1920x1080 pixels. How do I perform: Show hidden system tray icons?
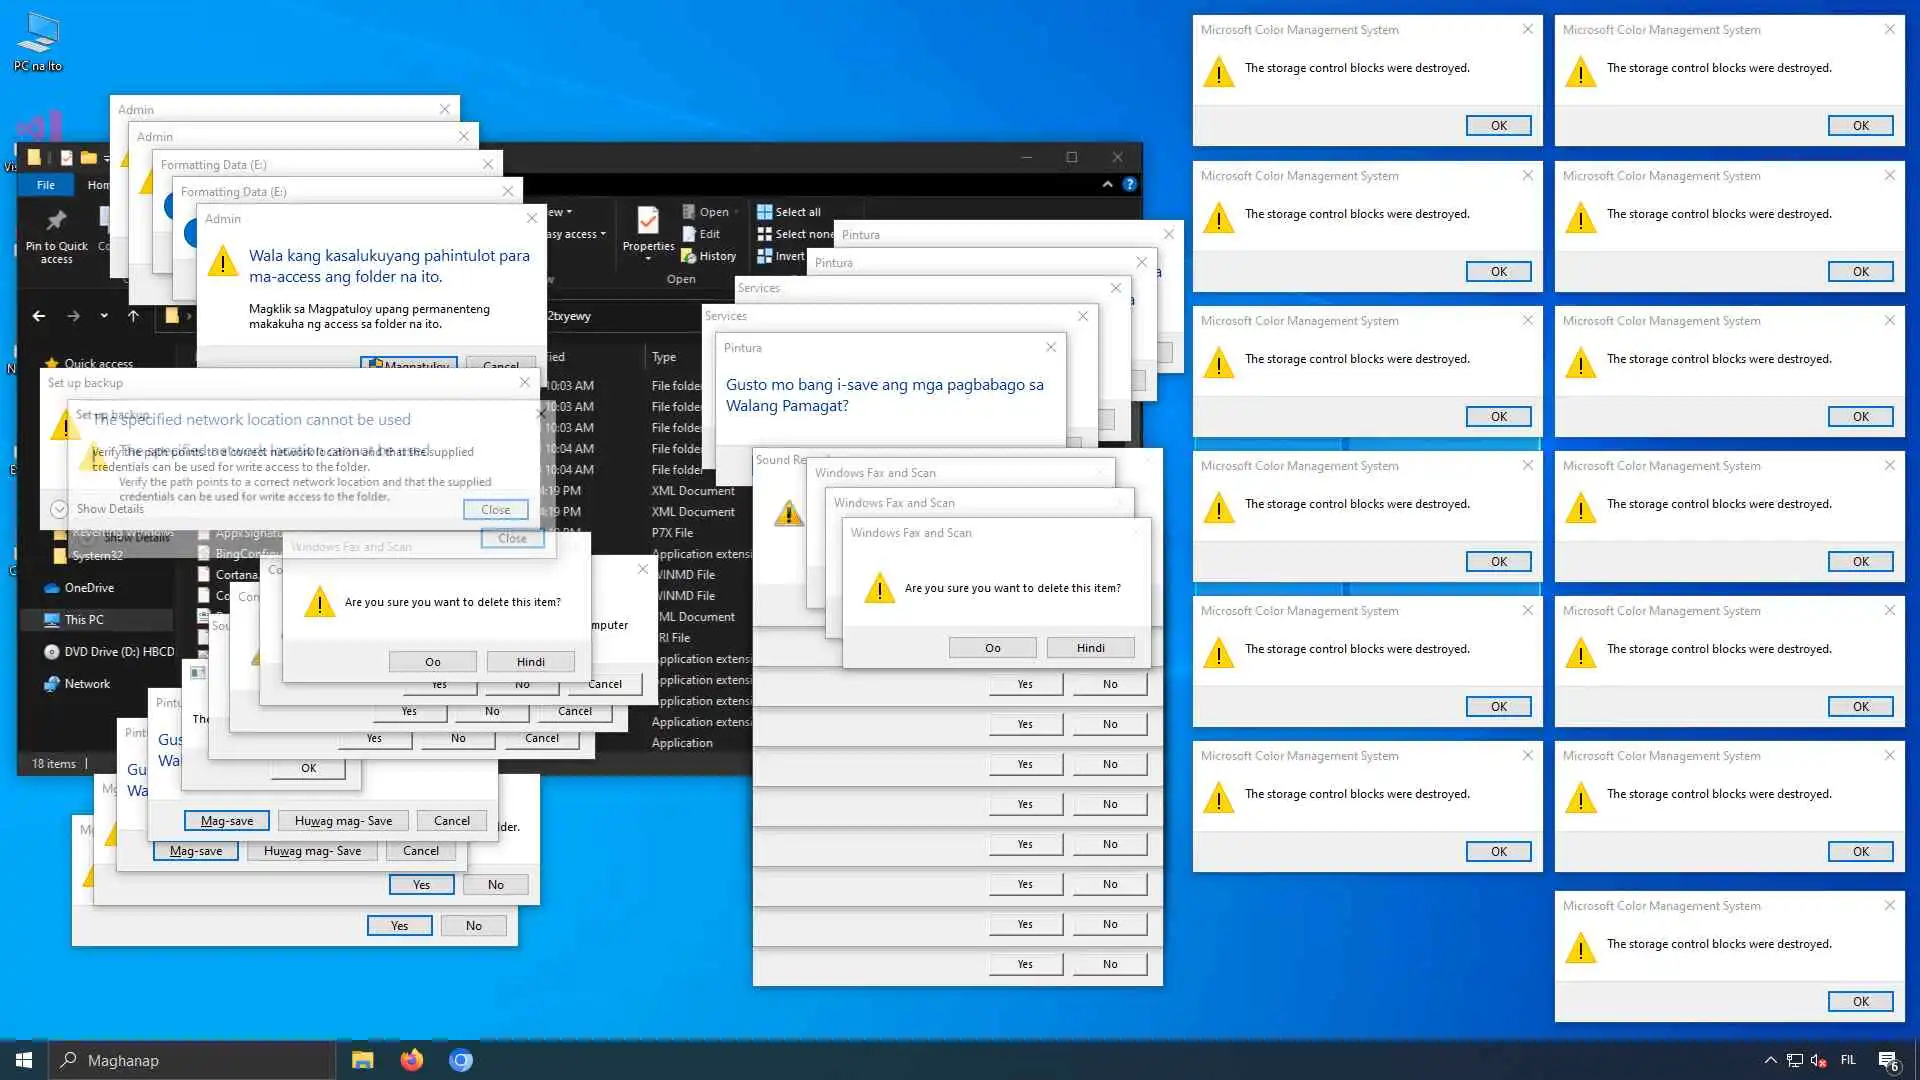pos(1770,1060)
